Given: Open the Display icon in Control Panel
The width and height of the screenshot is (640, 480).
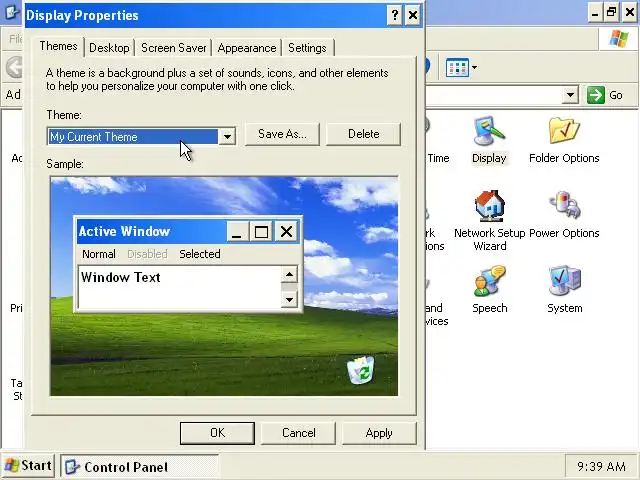Looking at the screenshot, I should (489, 140).
